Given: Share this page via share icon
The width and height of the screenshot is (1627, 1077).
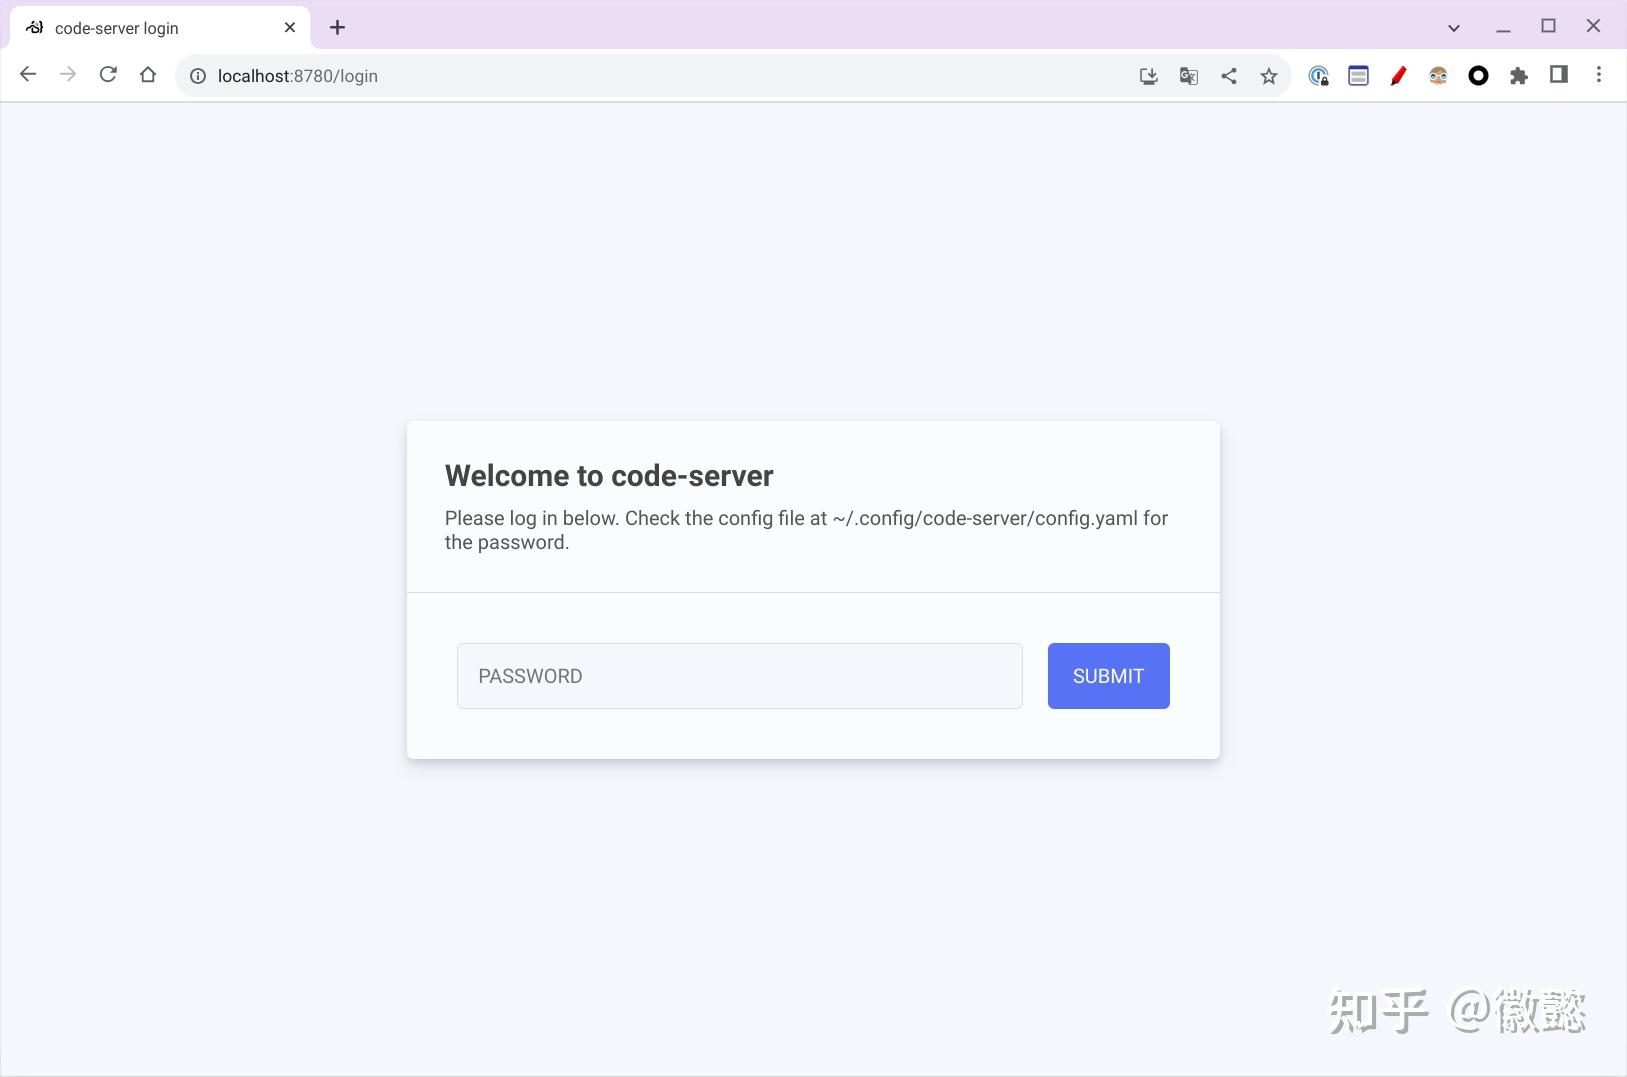Looking at the screenshot, I should point(1229,76).
